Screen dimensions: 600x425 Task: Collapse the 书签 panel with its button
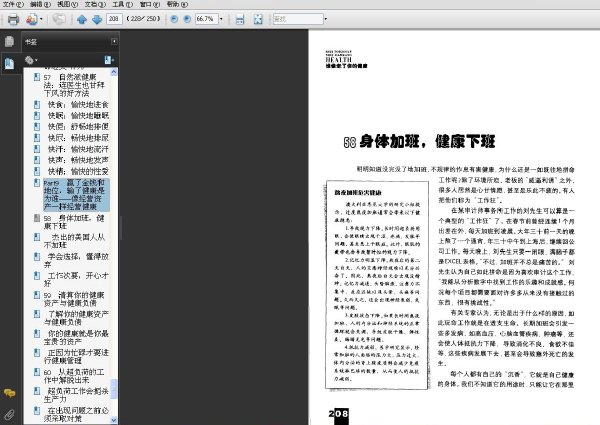click(x=114, y=41)
